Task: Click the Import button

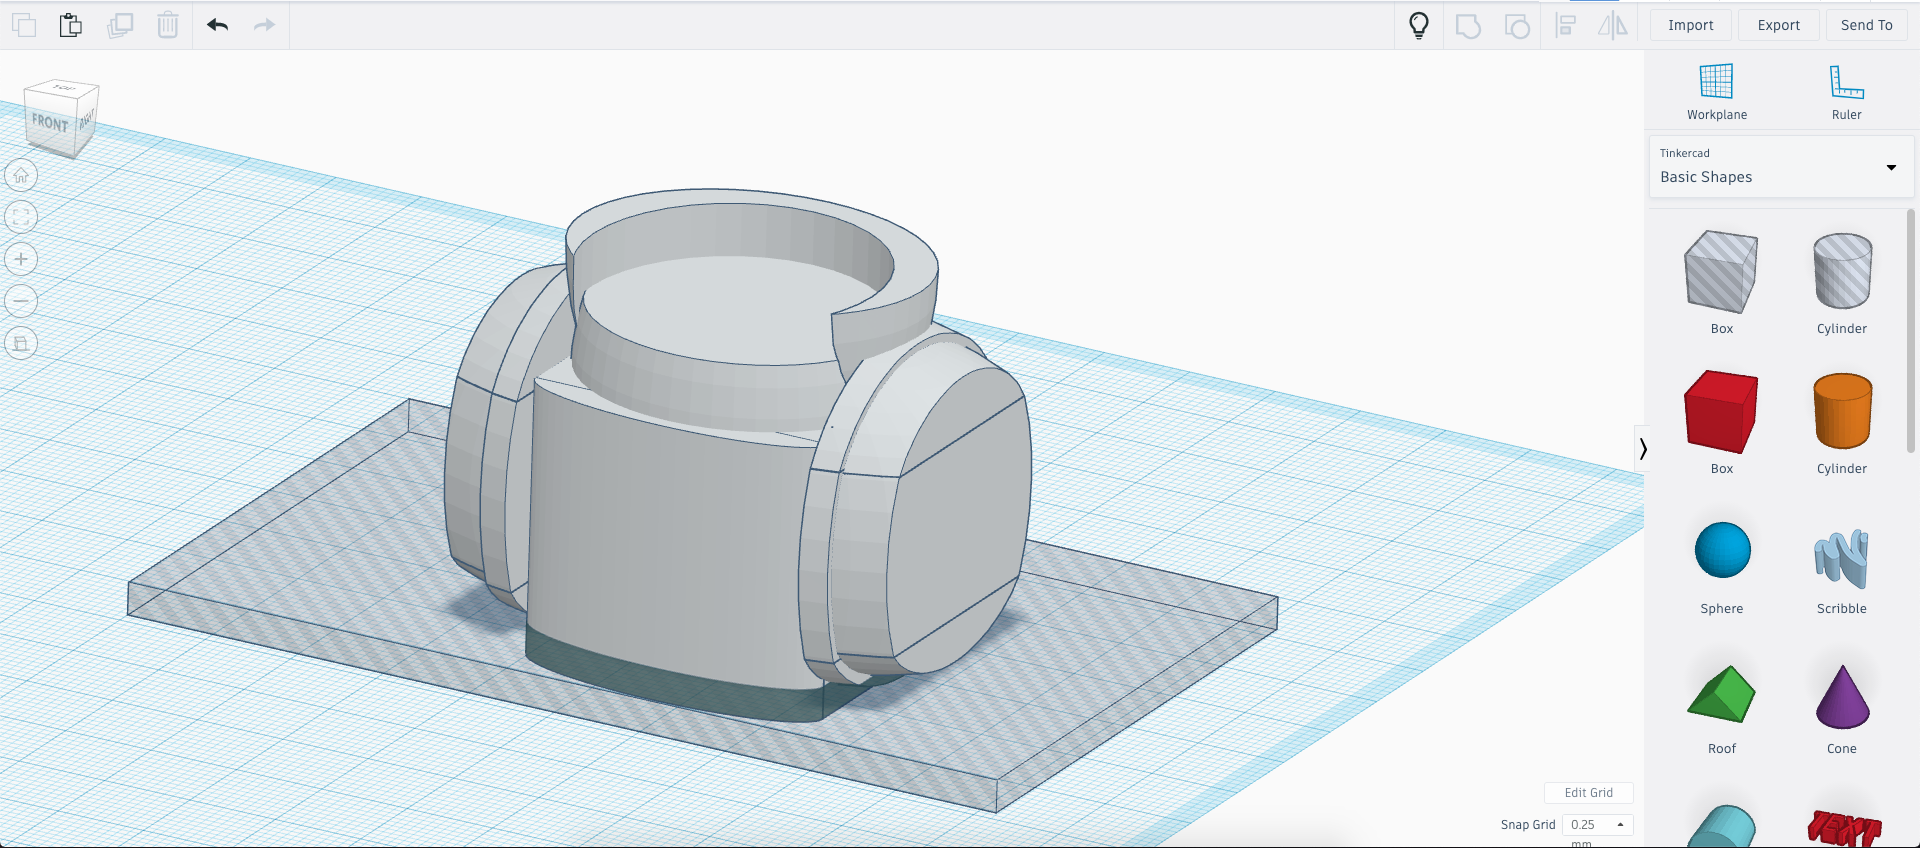Action: 1690,25
